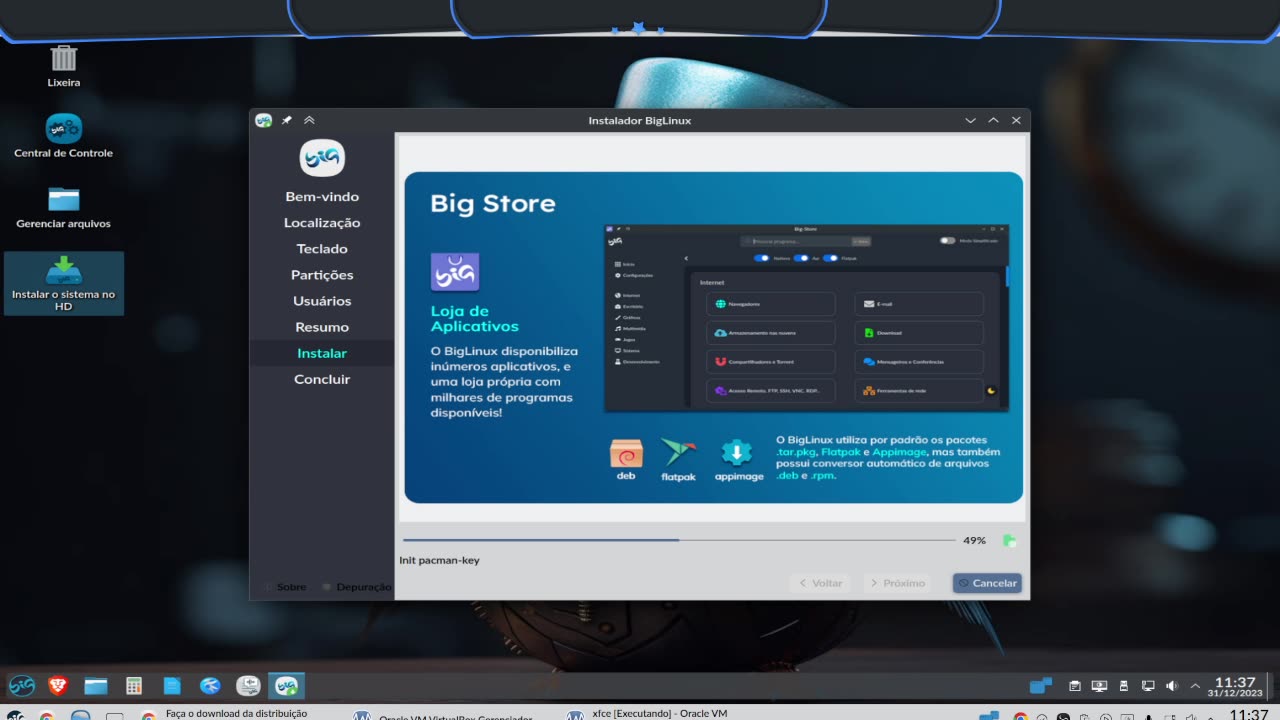Click the installer window's BigLinux title icon

[264, 120]
